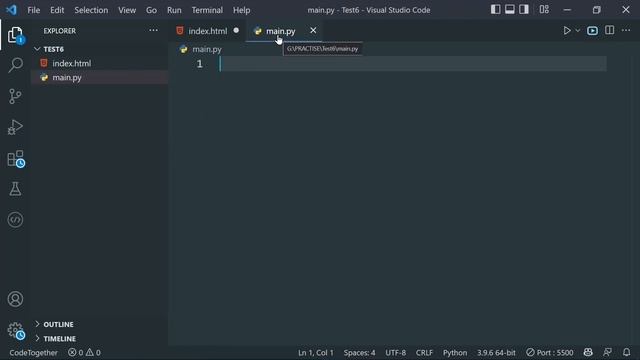Open the View menu
This screenshot has height=360, width=640.
[x=127, y=10]
